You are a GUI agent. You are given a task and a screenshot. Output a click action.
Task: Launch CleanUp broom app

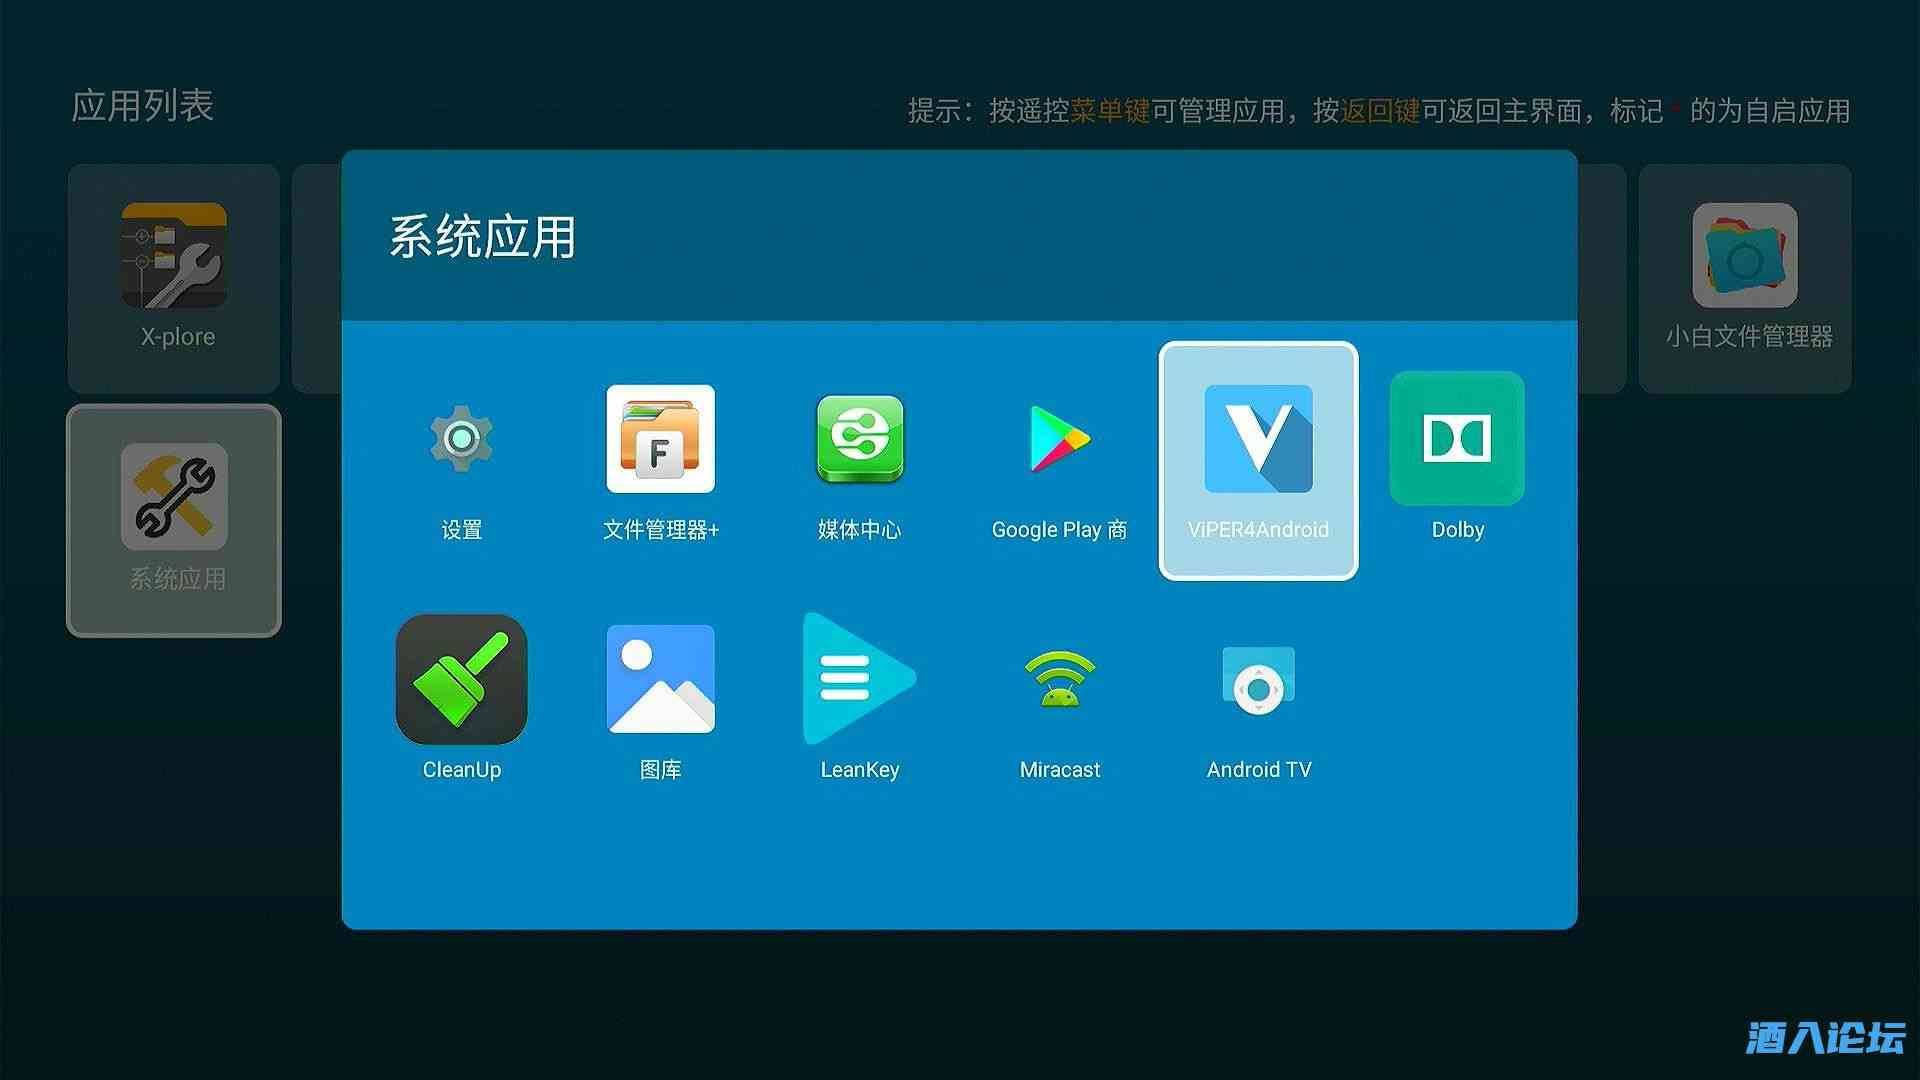pyautogui.click(x=461, y=680)
